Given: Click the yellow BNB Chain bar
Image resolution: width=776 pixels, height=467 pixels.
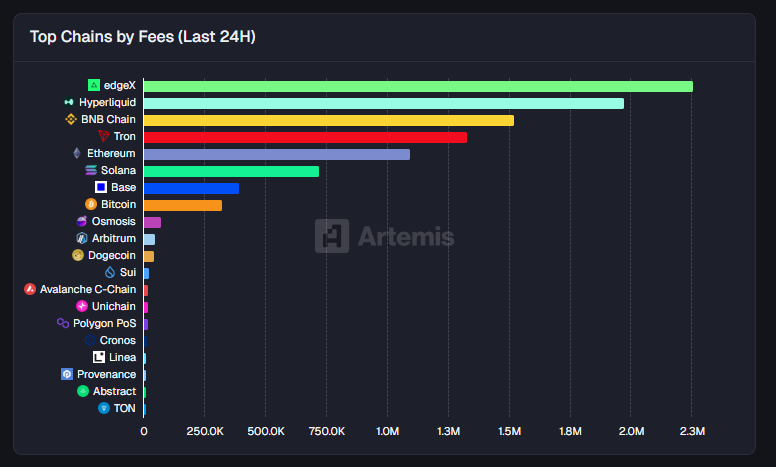Looking at the screenshot, I should tap(328, 120).
